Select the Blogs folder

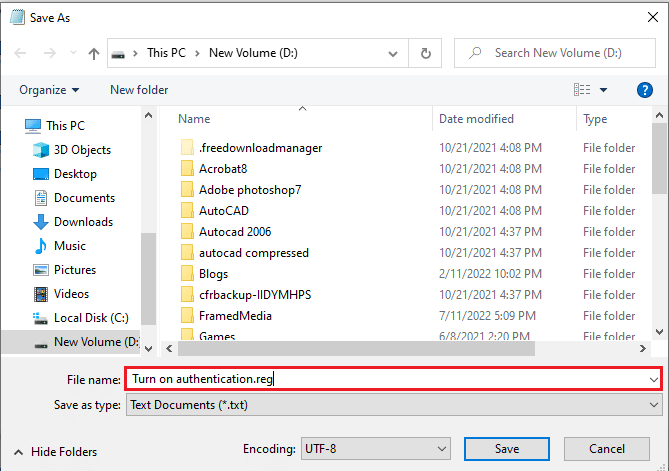tap(213, 274)
